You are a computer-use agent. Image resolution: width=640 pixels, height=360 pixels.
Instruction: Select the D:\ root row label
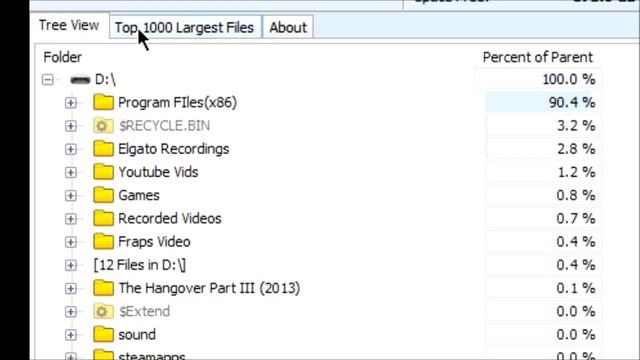coord(105,80)
